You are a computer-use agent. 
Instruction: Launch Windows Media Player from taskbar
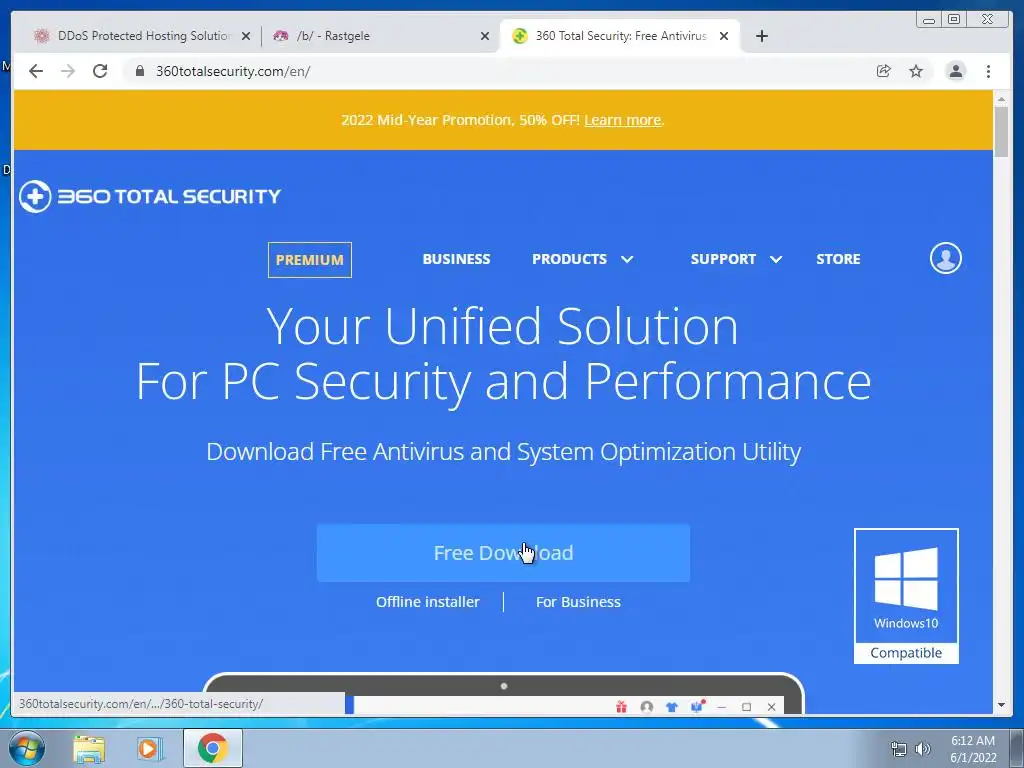point(149,749)
